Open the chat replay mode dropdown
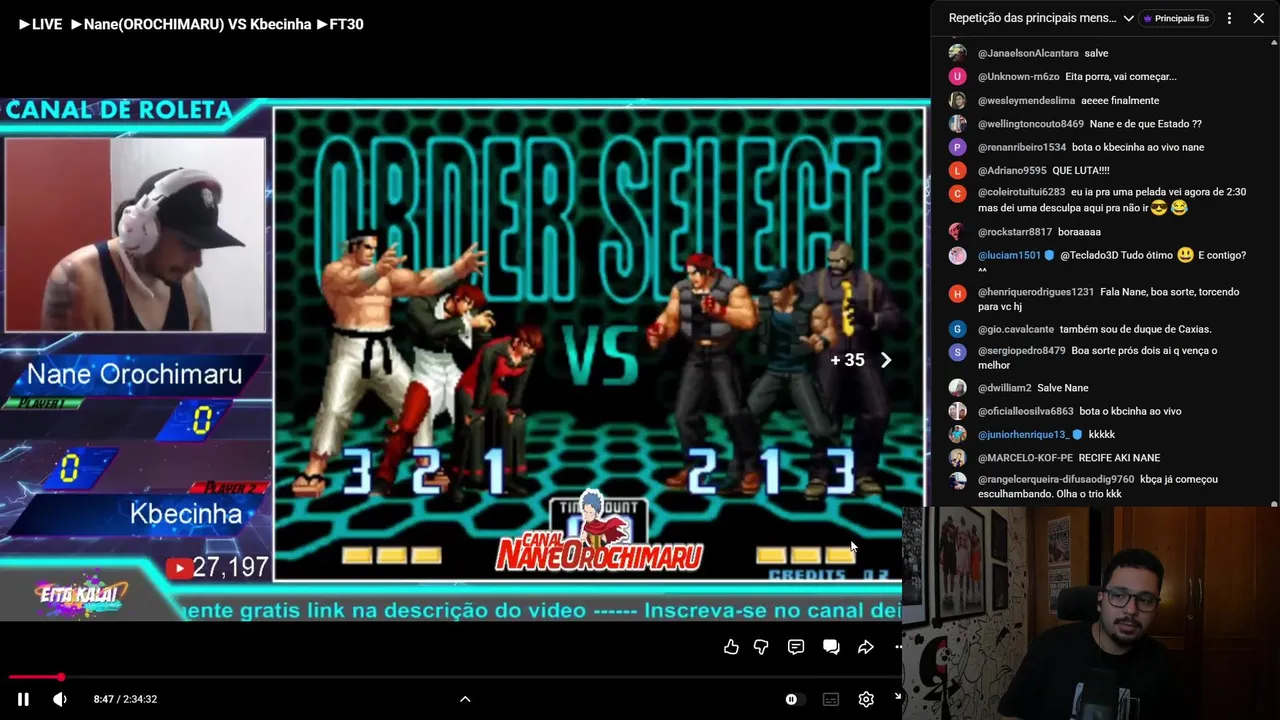 click(1041, 18)
